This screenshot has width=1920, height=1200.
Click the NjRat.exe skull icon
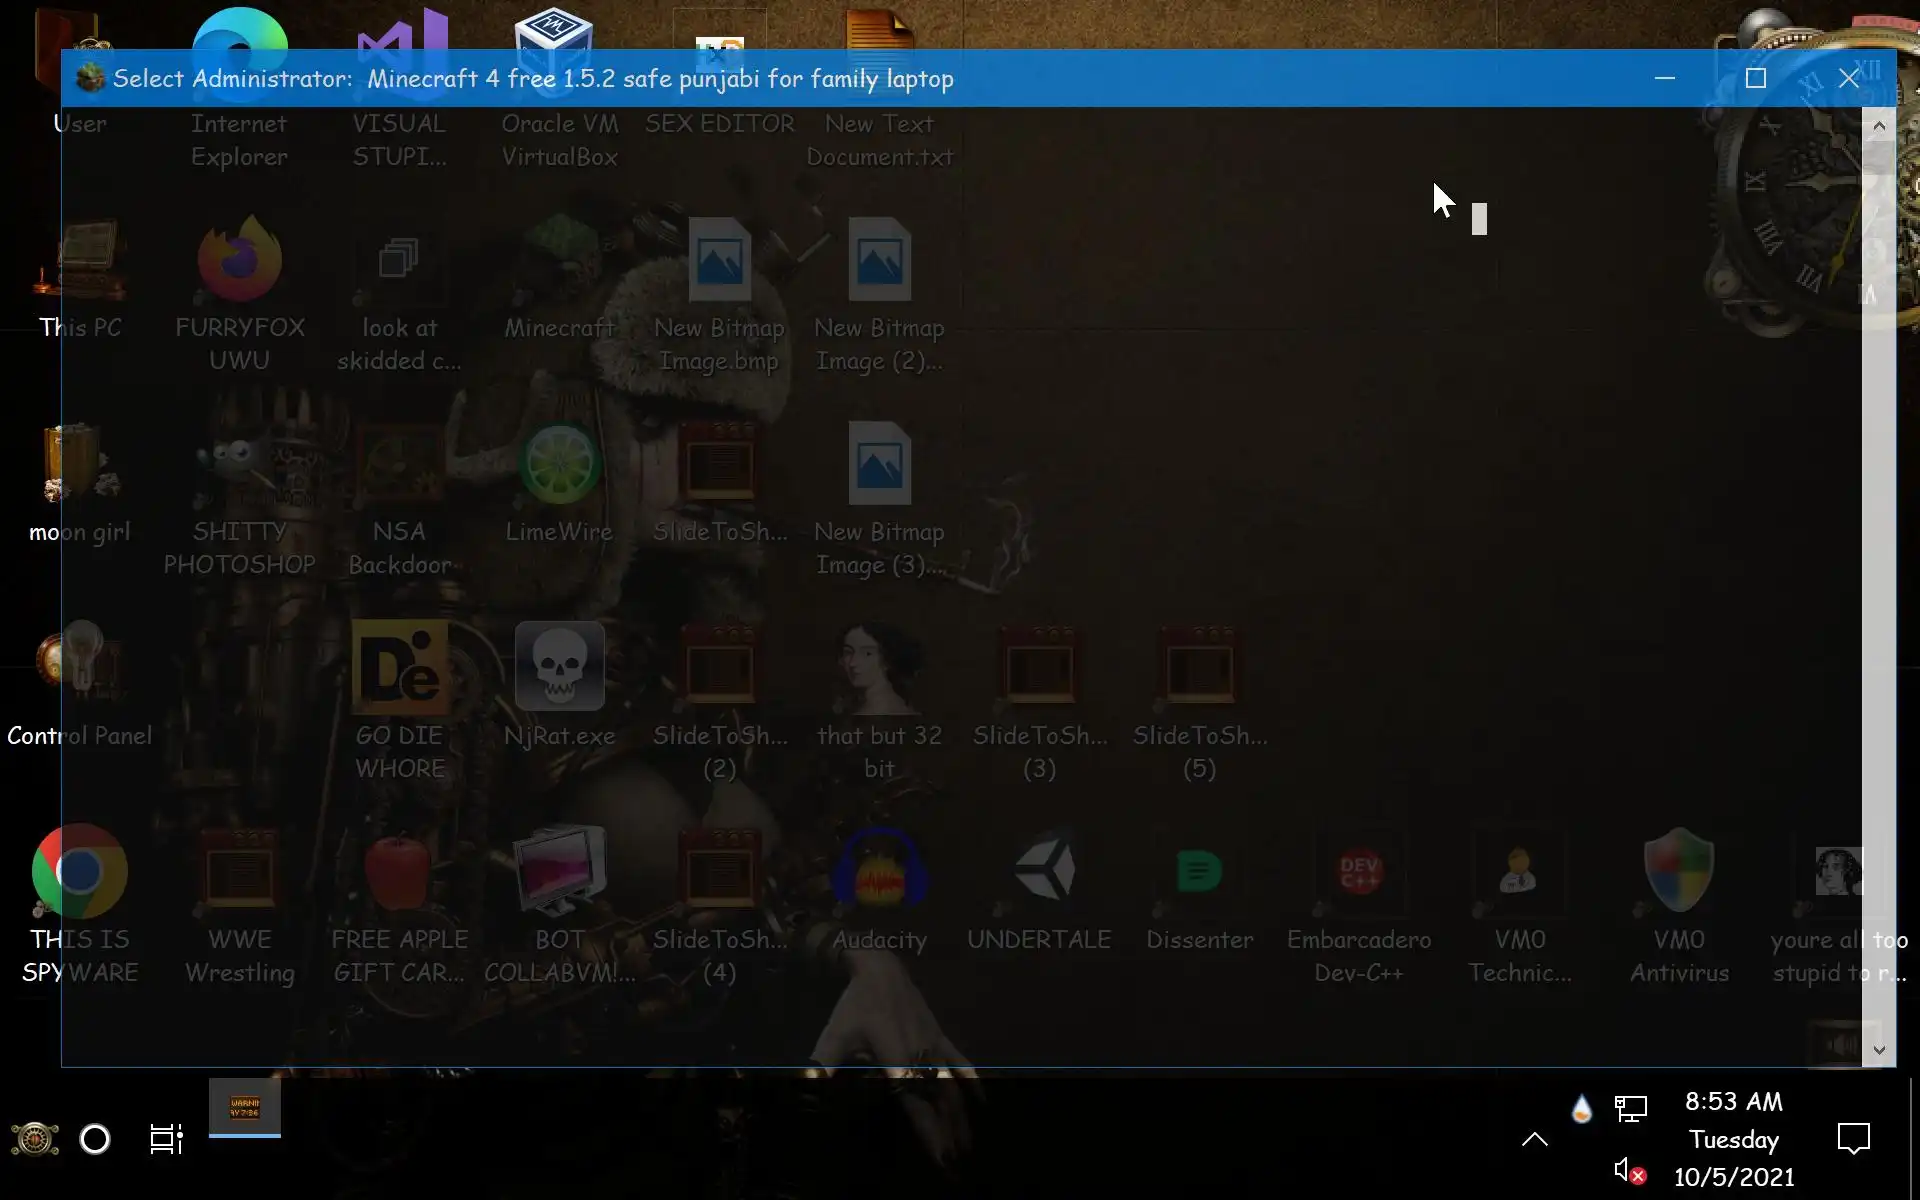pyautogui.click(x=559, y=667)
